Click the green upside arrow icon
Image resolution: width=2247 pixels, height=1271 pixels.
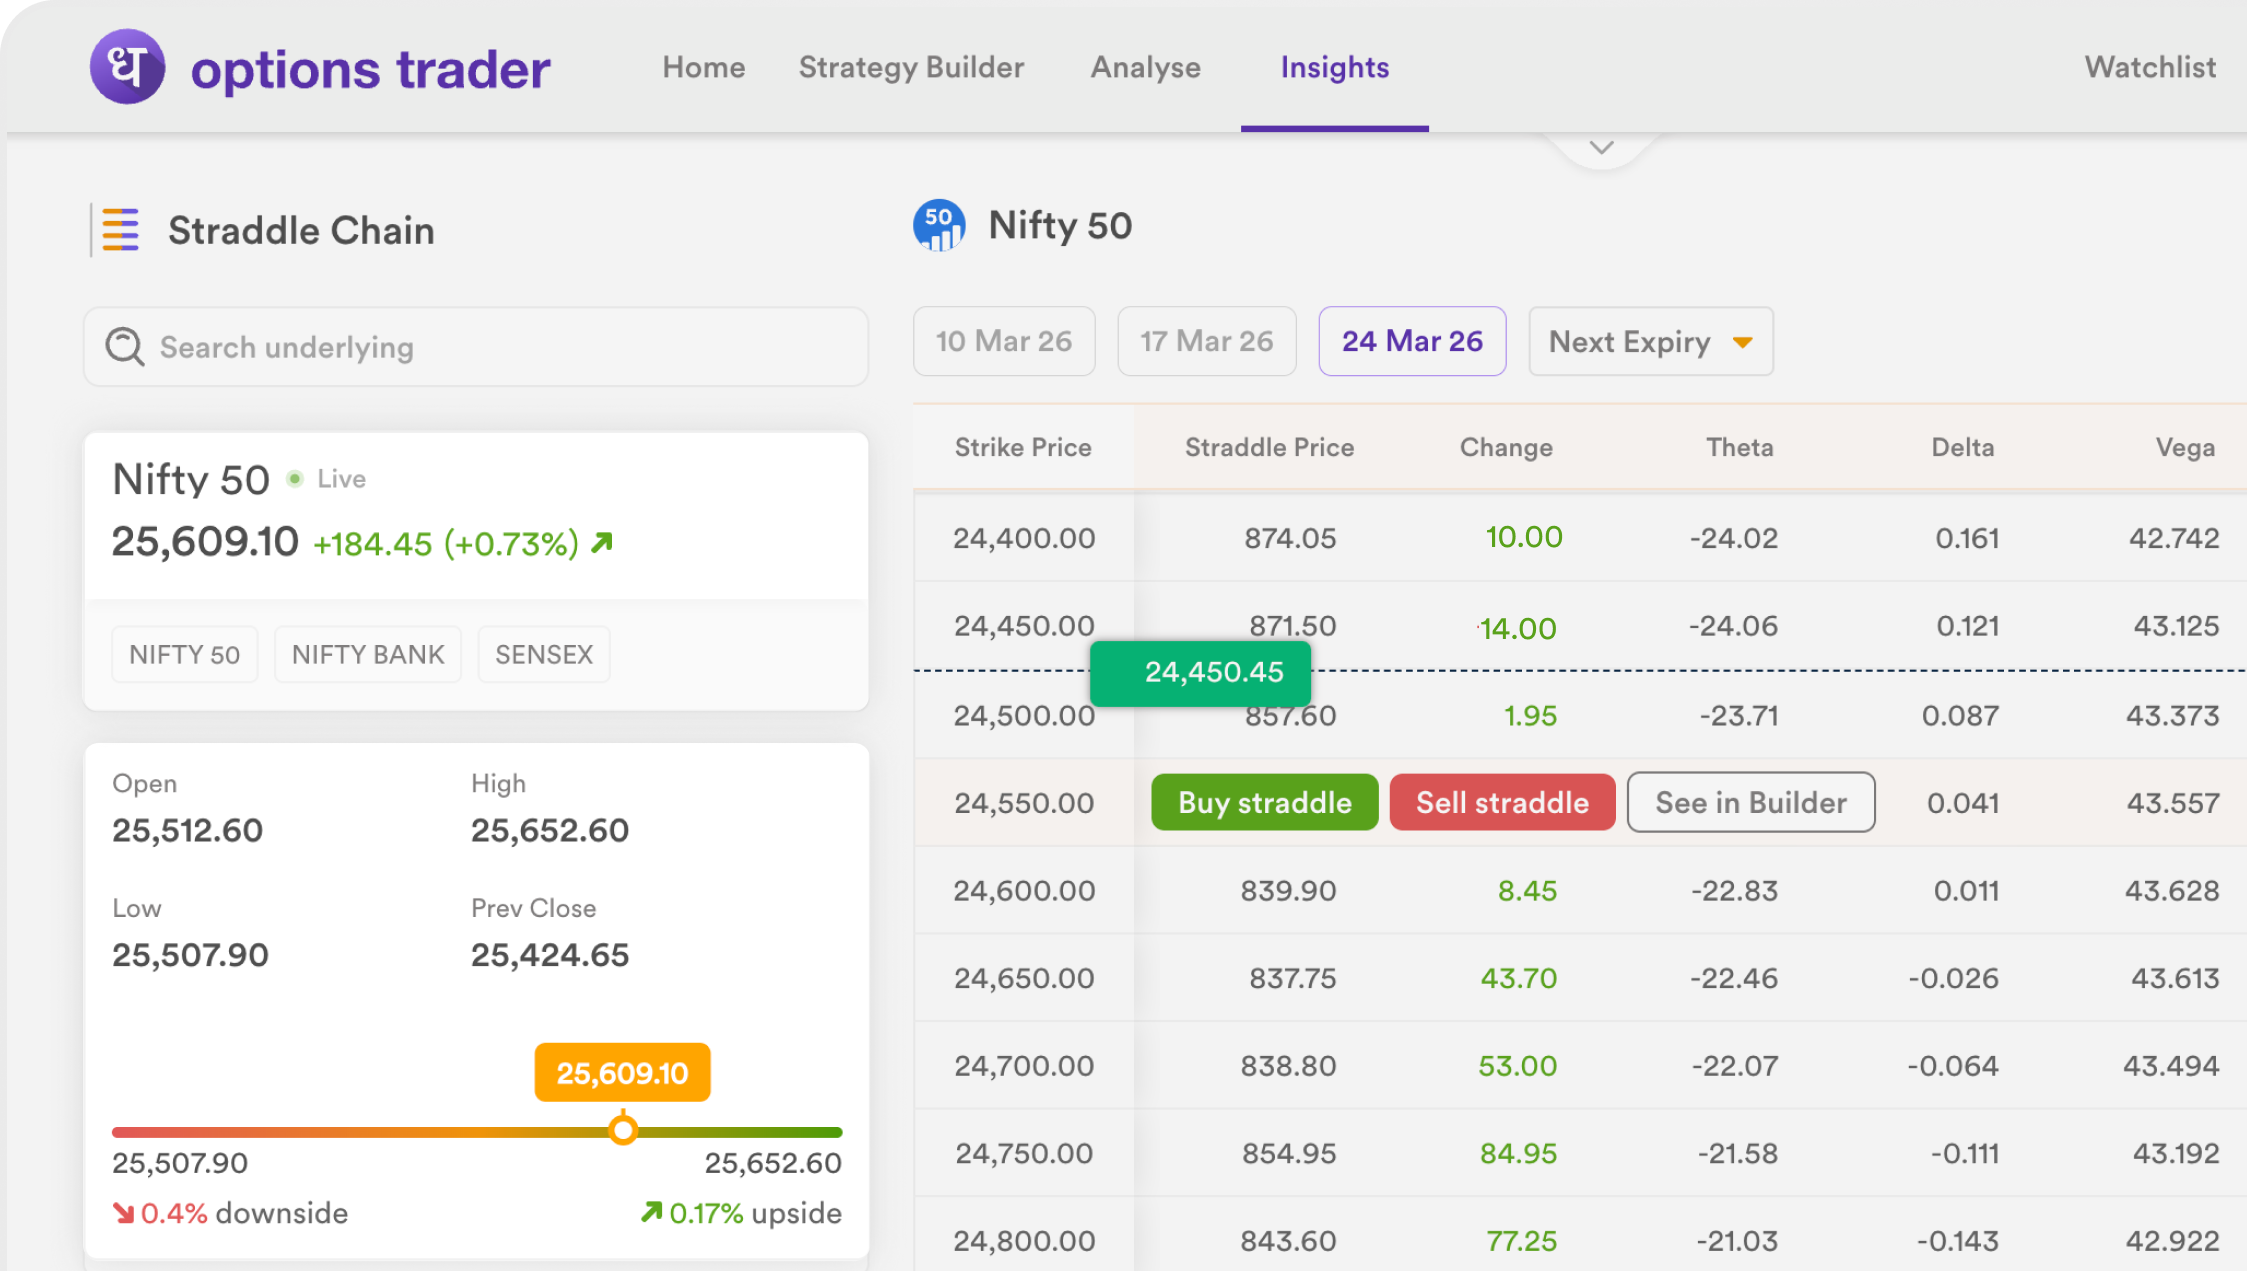pyautogui.click(x=651, y=1212)
